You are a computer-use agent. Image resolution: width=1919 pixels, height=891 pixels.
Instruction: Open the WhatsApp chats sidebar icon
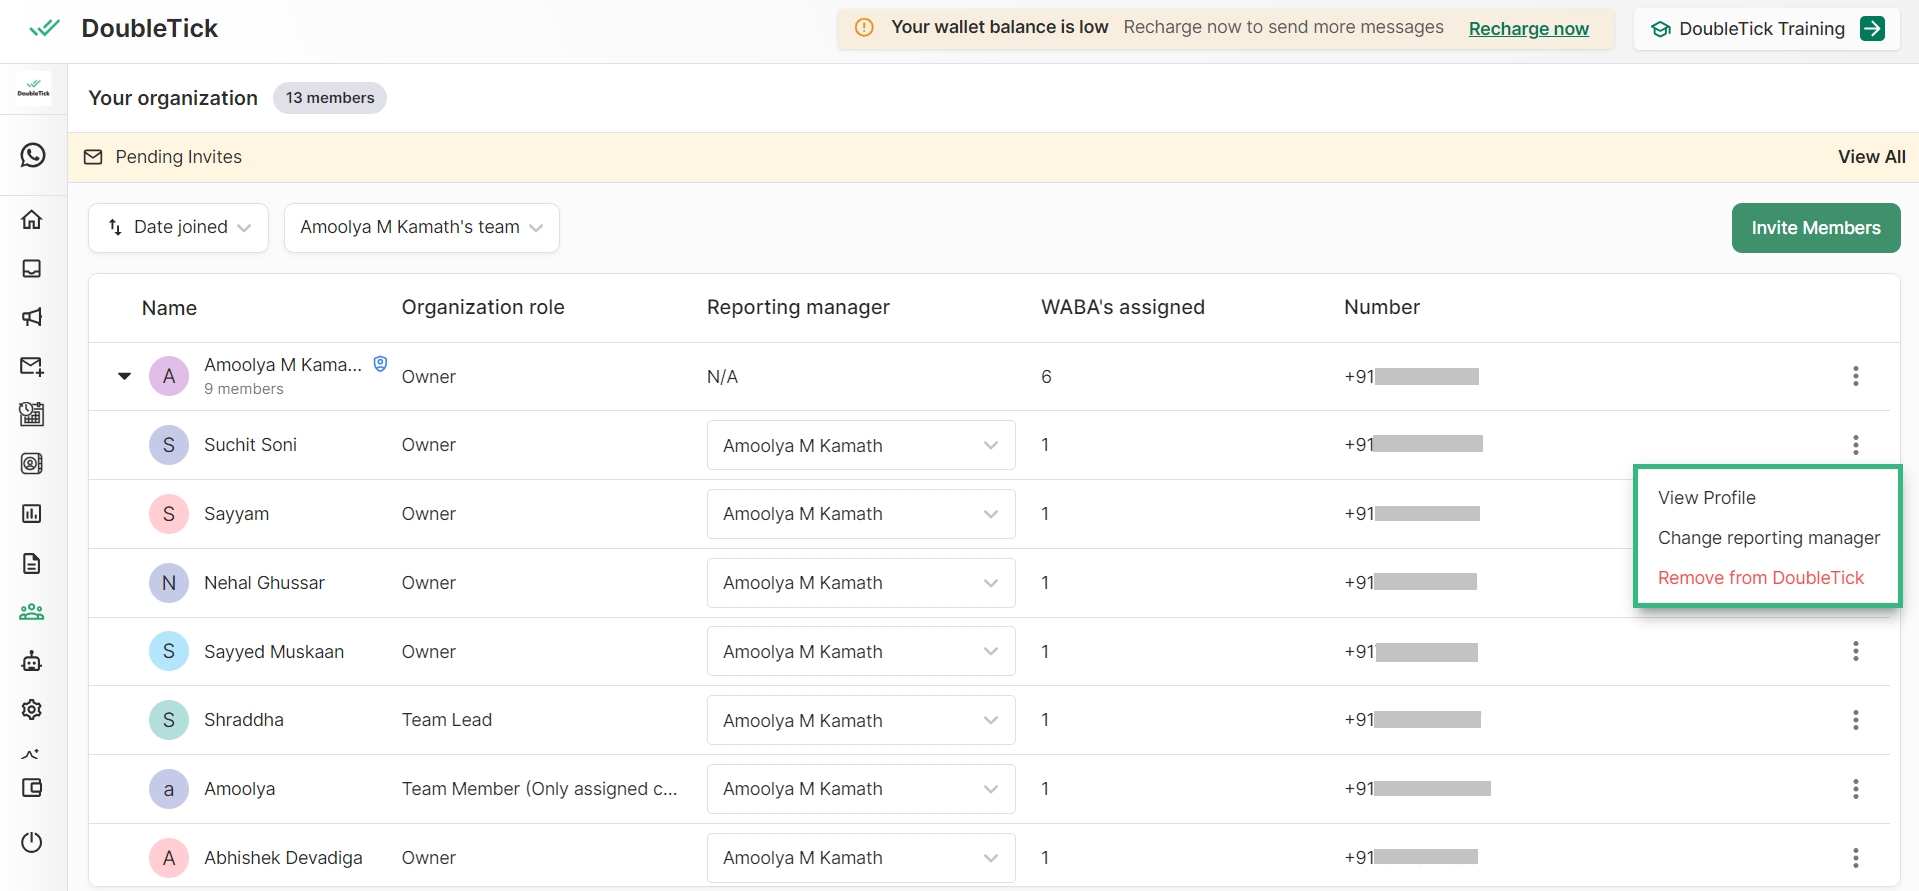[x=33, y=155]
